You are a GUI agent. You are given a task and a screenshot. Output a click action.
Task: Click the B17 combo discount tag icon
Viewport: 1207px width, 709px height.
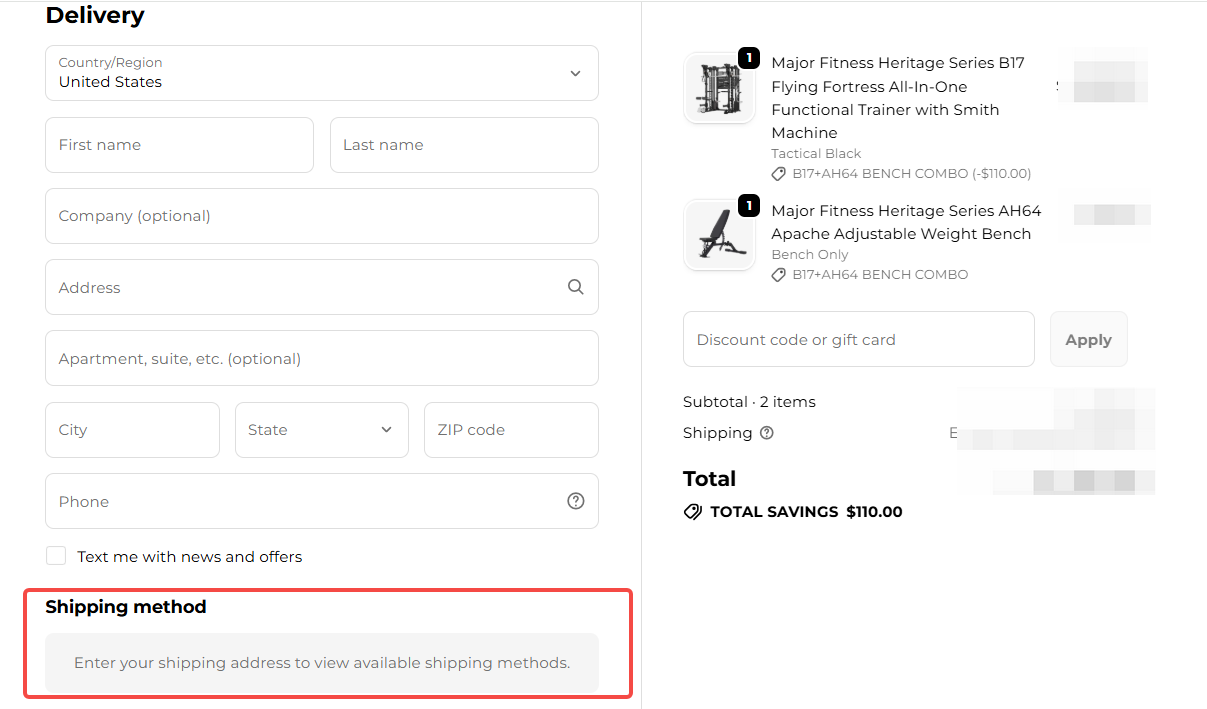tap(779, 174)
